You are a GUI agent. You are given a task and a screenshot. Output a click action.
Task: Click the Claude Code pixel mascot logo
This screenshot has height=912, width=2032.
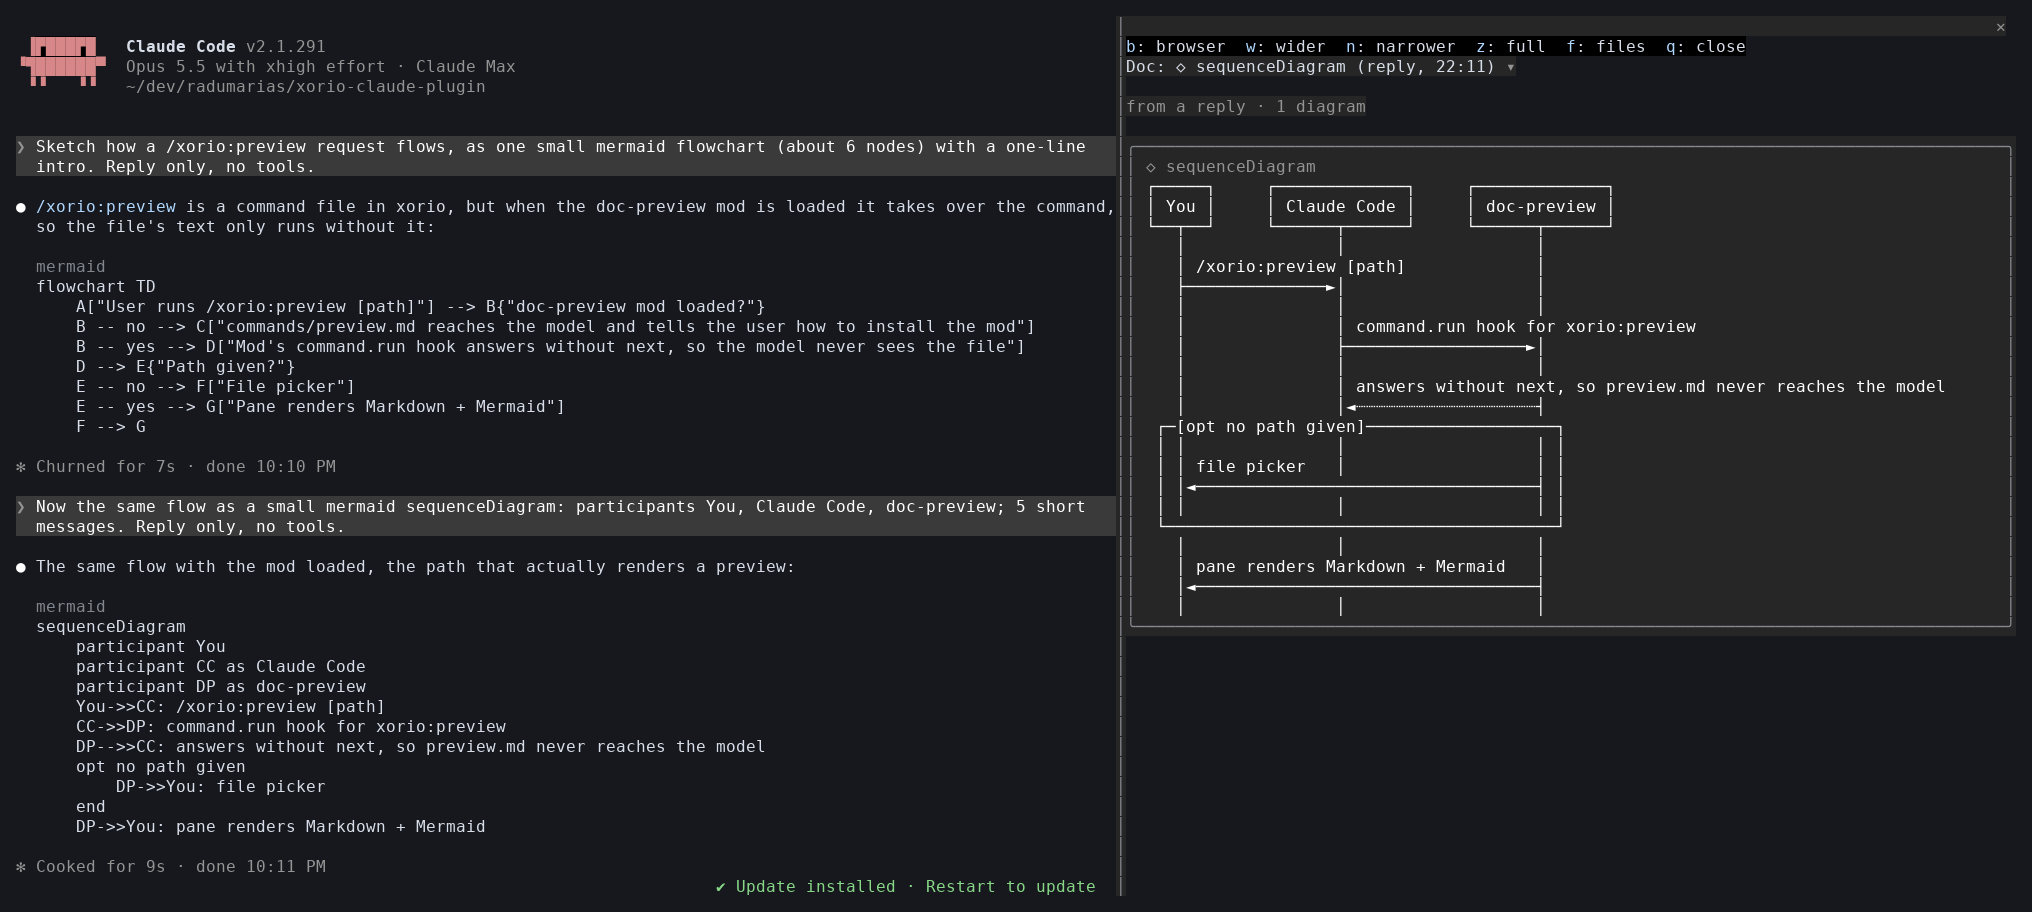point(63,61)
